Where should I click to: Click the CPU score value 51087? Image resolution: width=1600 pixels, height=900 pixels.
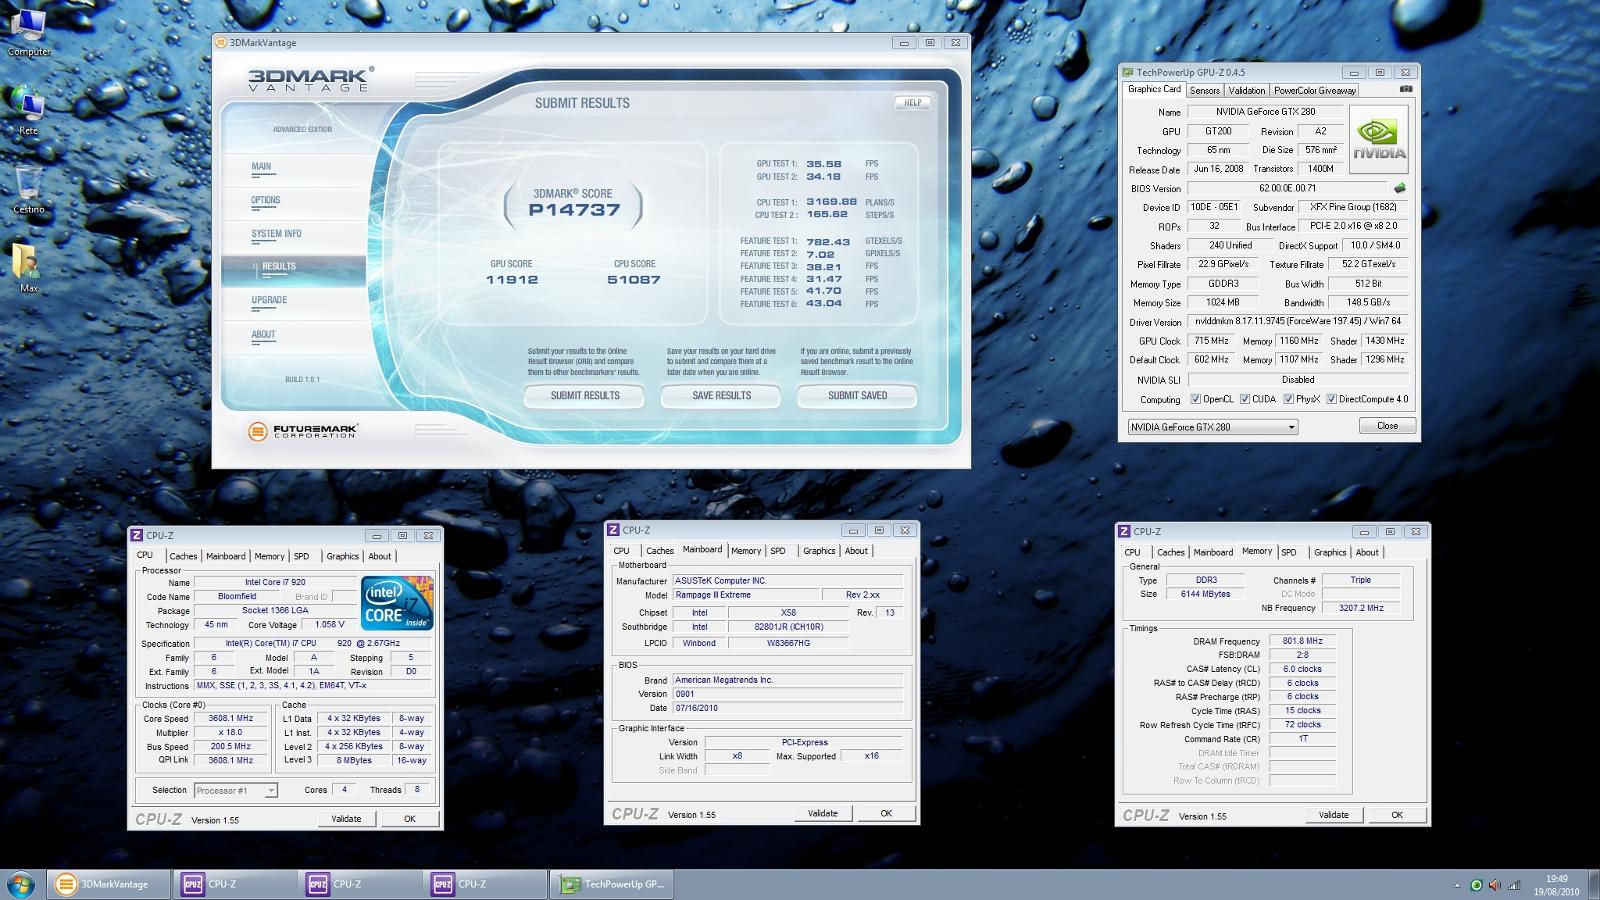[634, 280]
